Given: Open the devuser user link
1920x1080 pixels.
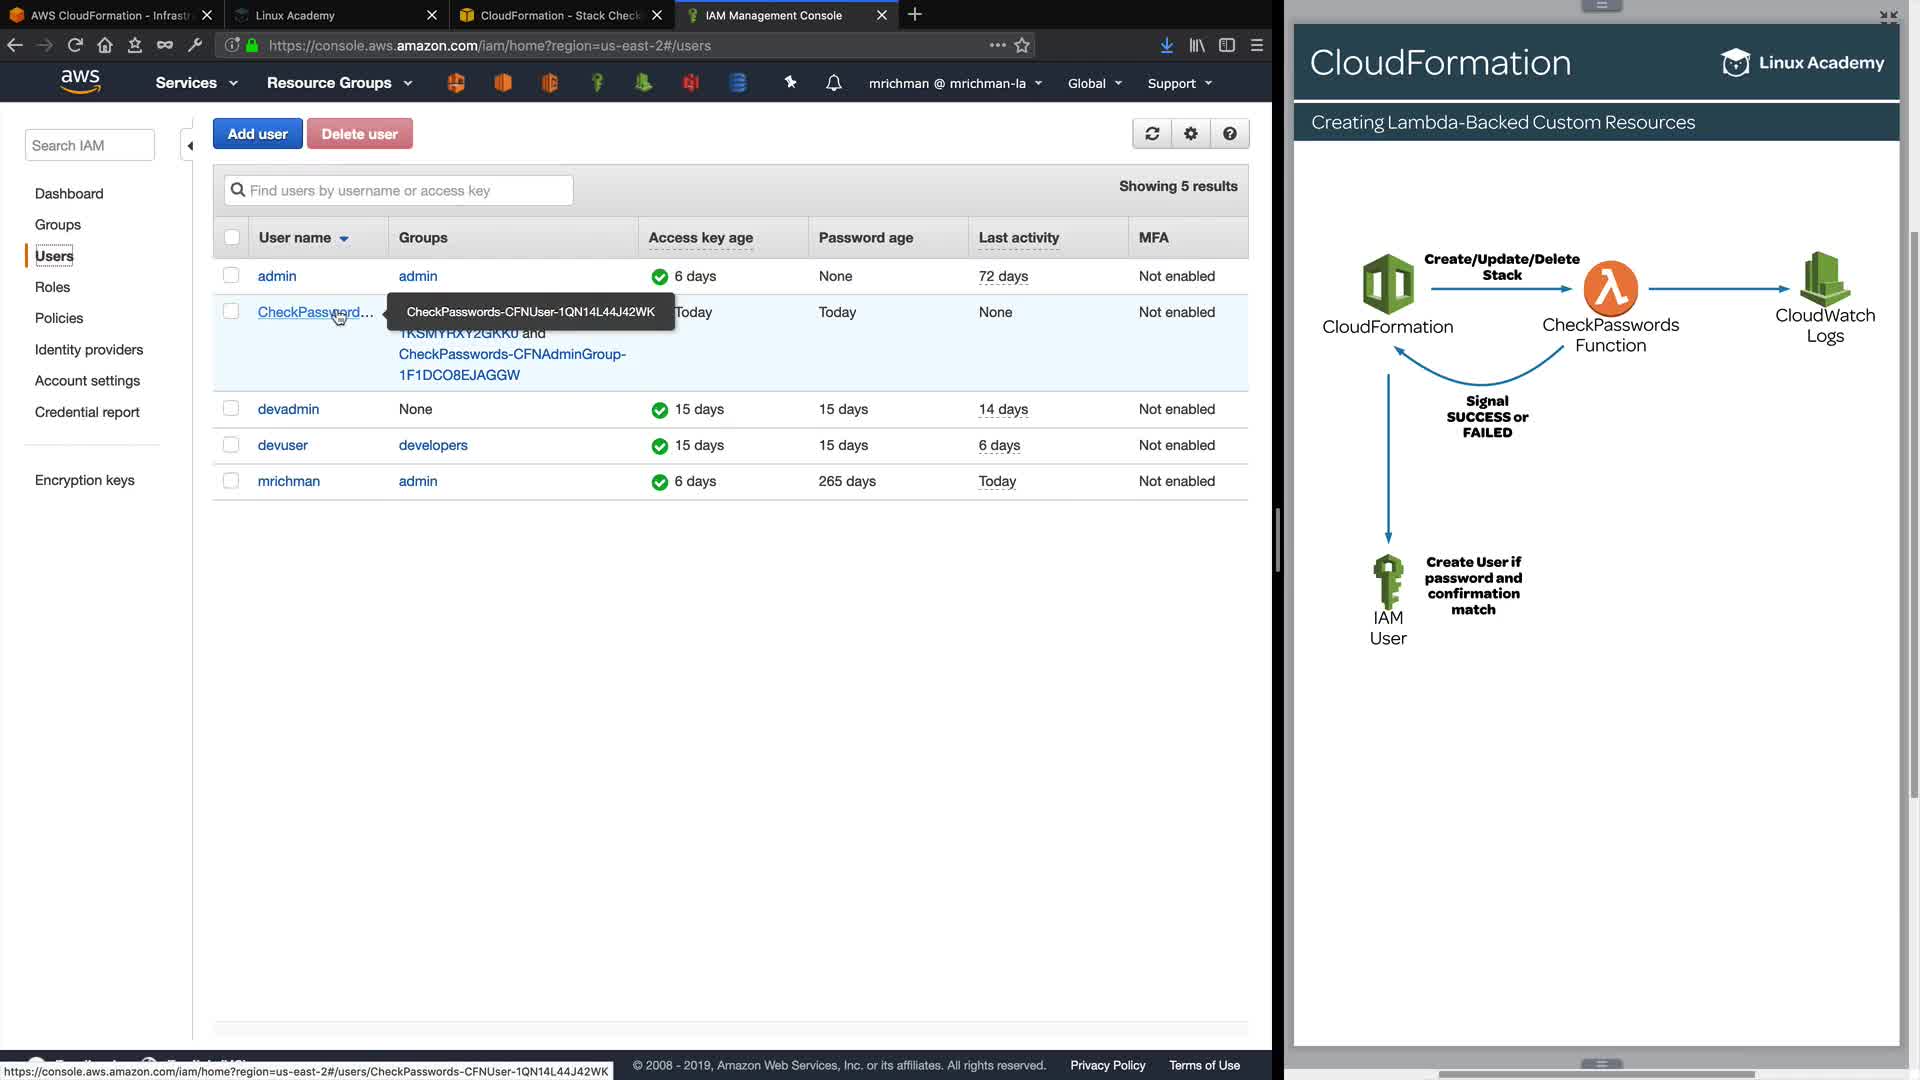Looking at the screenshot, I should [x=283, y=445].
